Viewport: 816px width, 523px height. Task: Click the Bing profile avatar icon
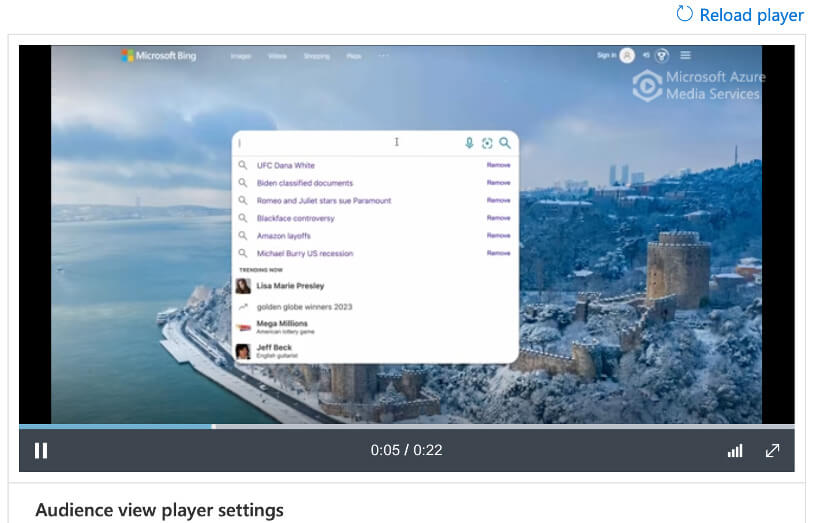[x=627, y=55]
